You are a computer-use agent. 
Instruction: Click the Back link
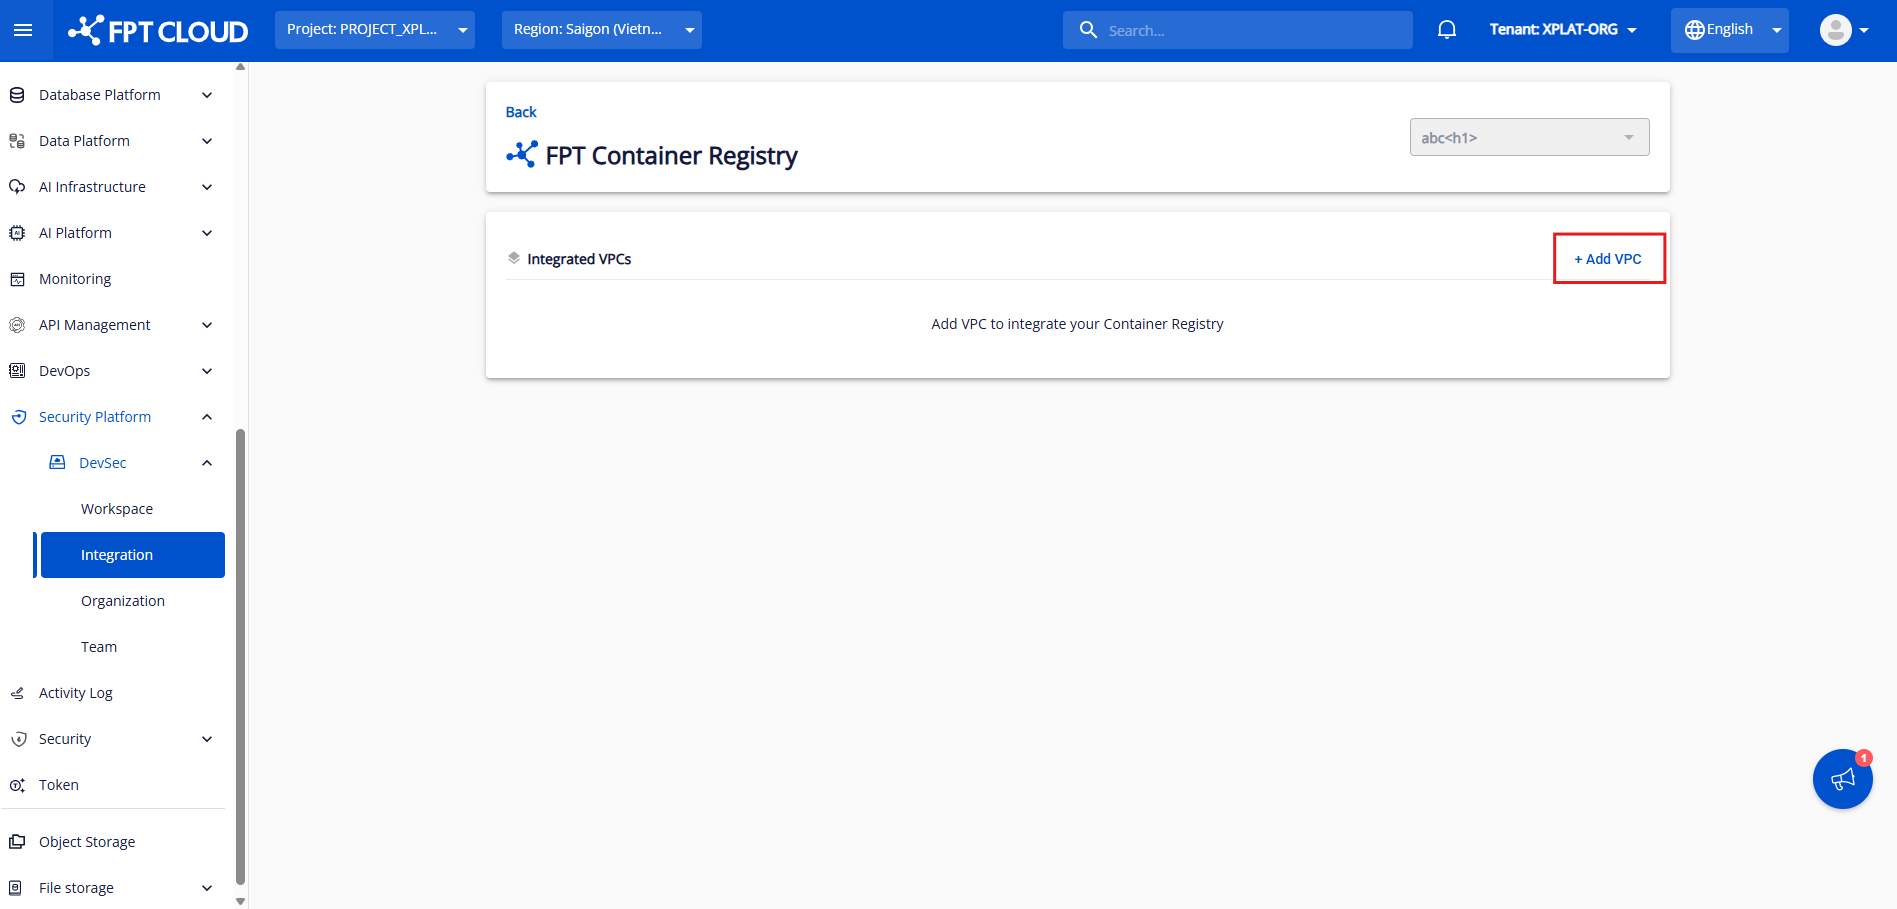(x=521, y=112)
